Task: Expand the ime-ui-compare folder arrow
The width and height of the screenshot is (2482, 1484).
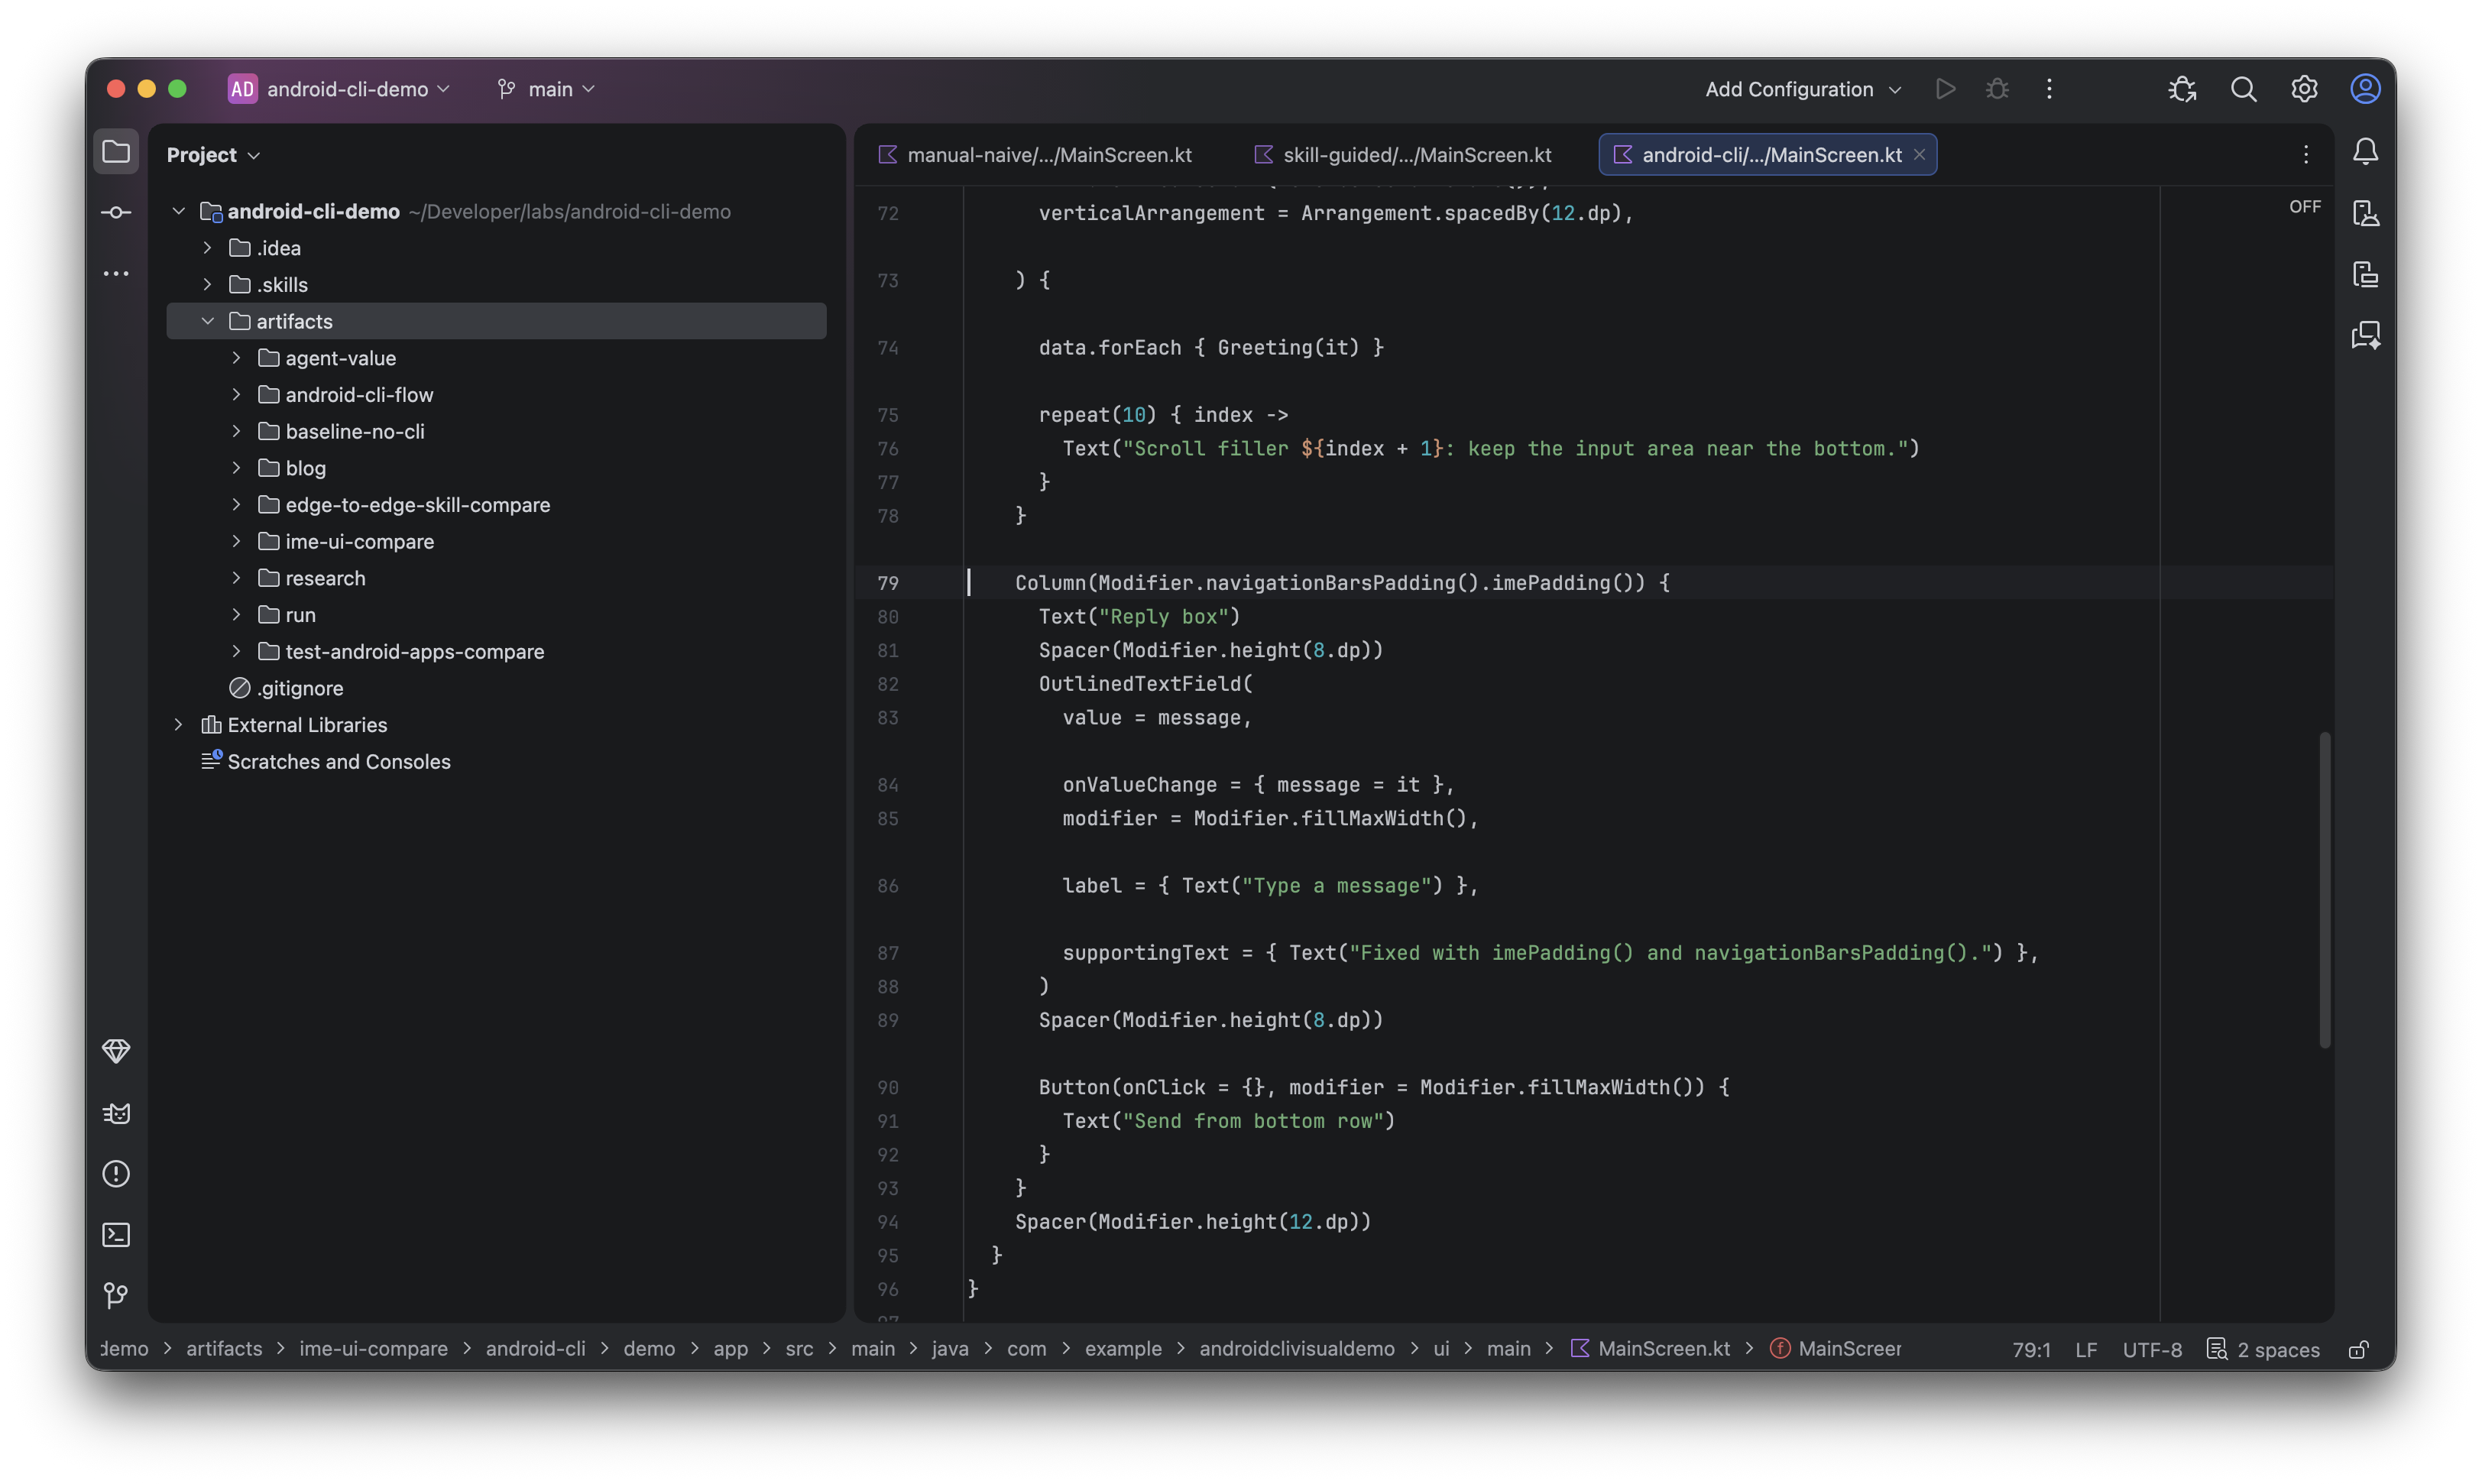Action: click(237, 541)
